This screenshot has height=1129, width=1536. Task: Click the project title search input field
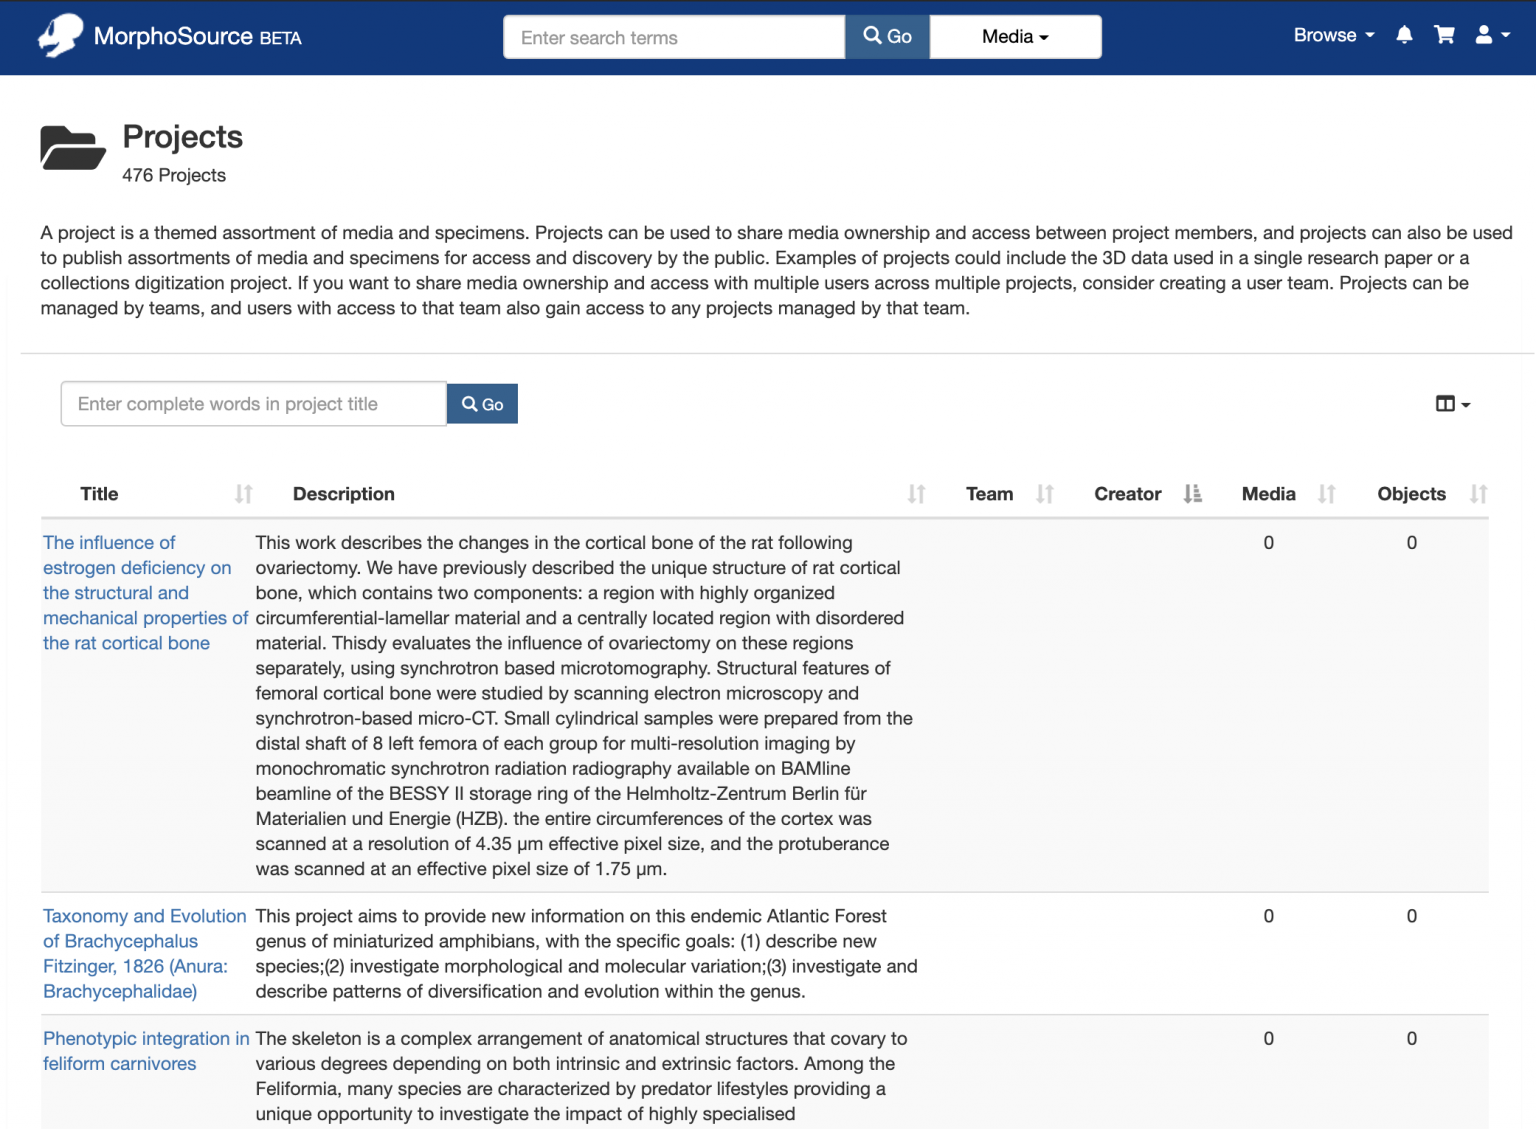253,403
